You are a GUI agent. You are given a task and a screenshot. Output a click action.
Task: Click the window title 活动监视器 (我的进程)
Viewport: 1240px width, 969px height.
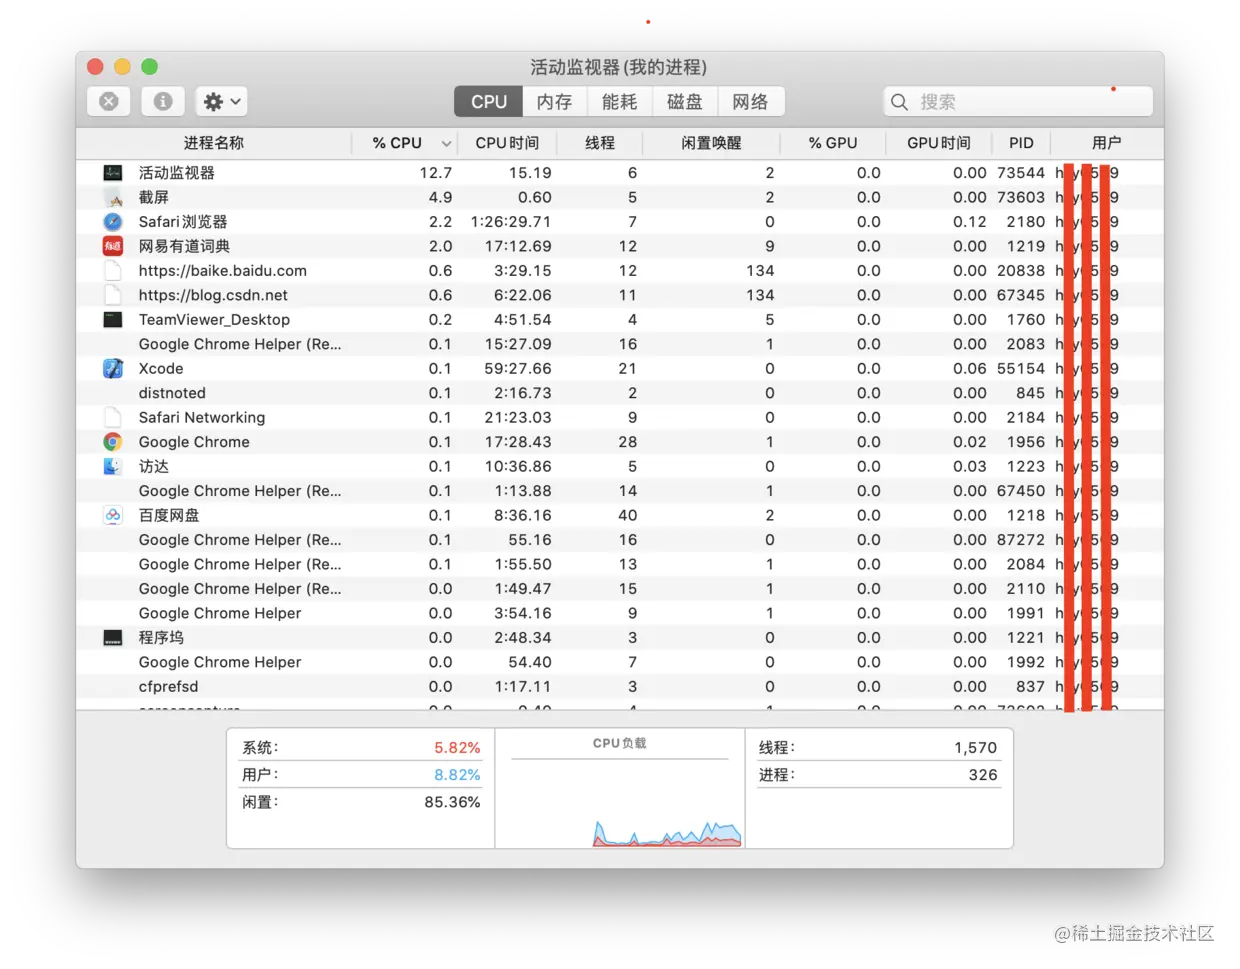pos(619,67)
